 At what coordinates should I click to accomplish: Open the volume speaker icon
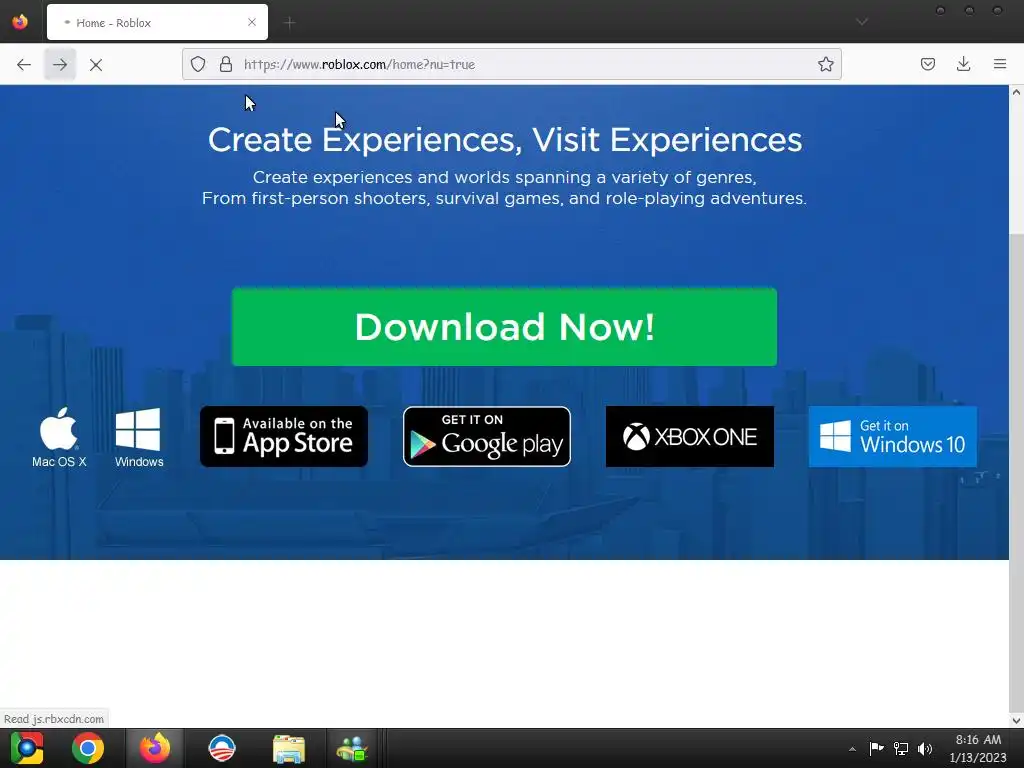(925, 748)
